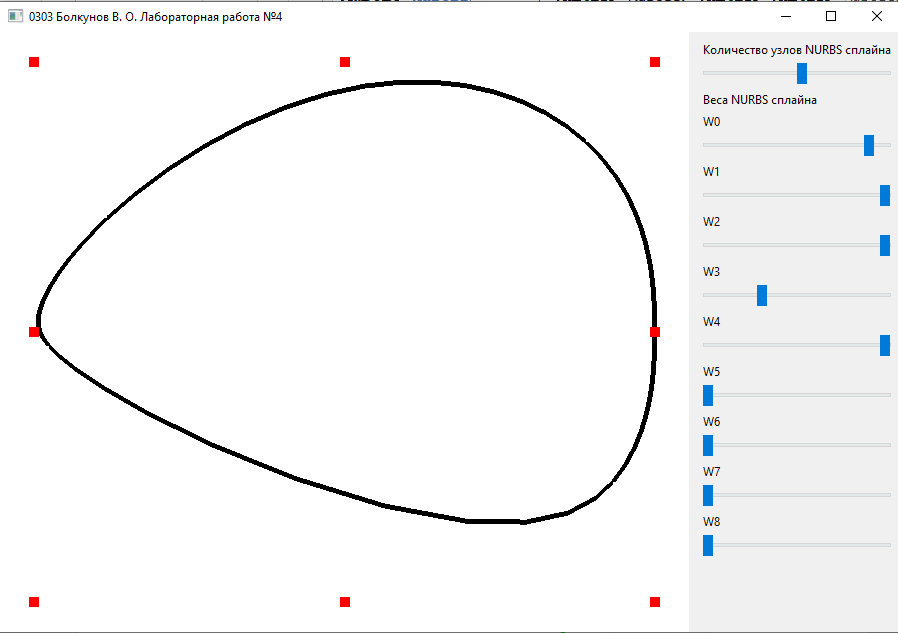The width and height of the screenshot is (898, 633).
Task: Click the 'Количество узлов NURBS сплайна' label
Action: pos(797,50)
